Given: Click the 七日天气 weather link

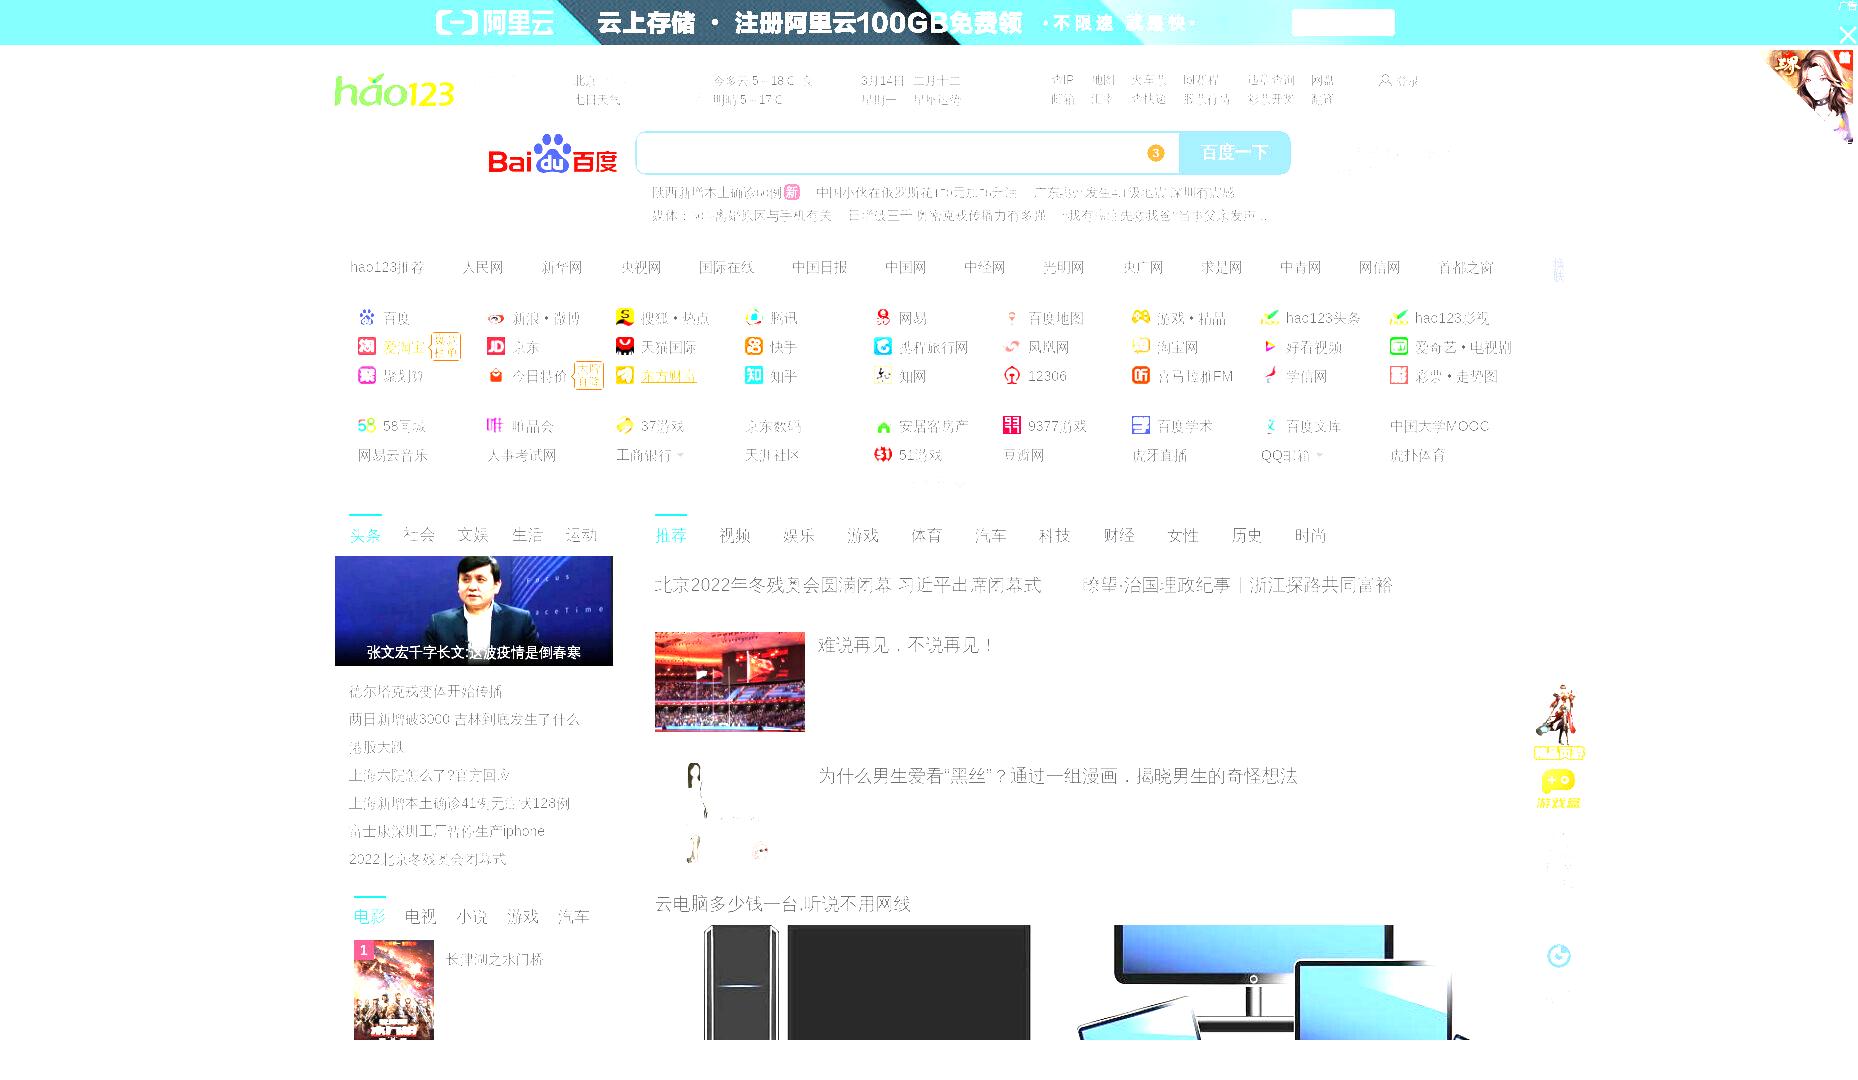Looking at the screenshot, I should pyautogui.click(x=598, y=99).
